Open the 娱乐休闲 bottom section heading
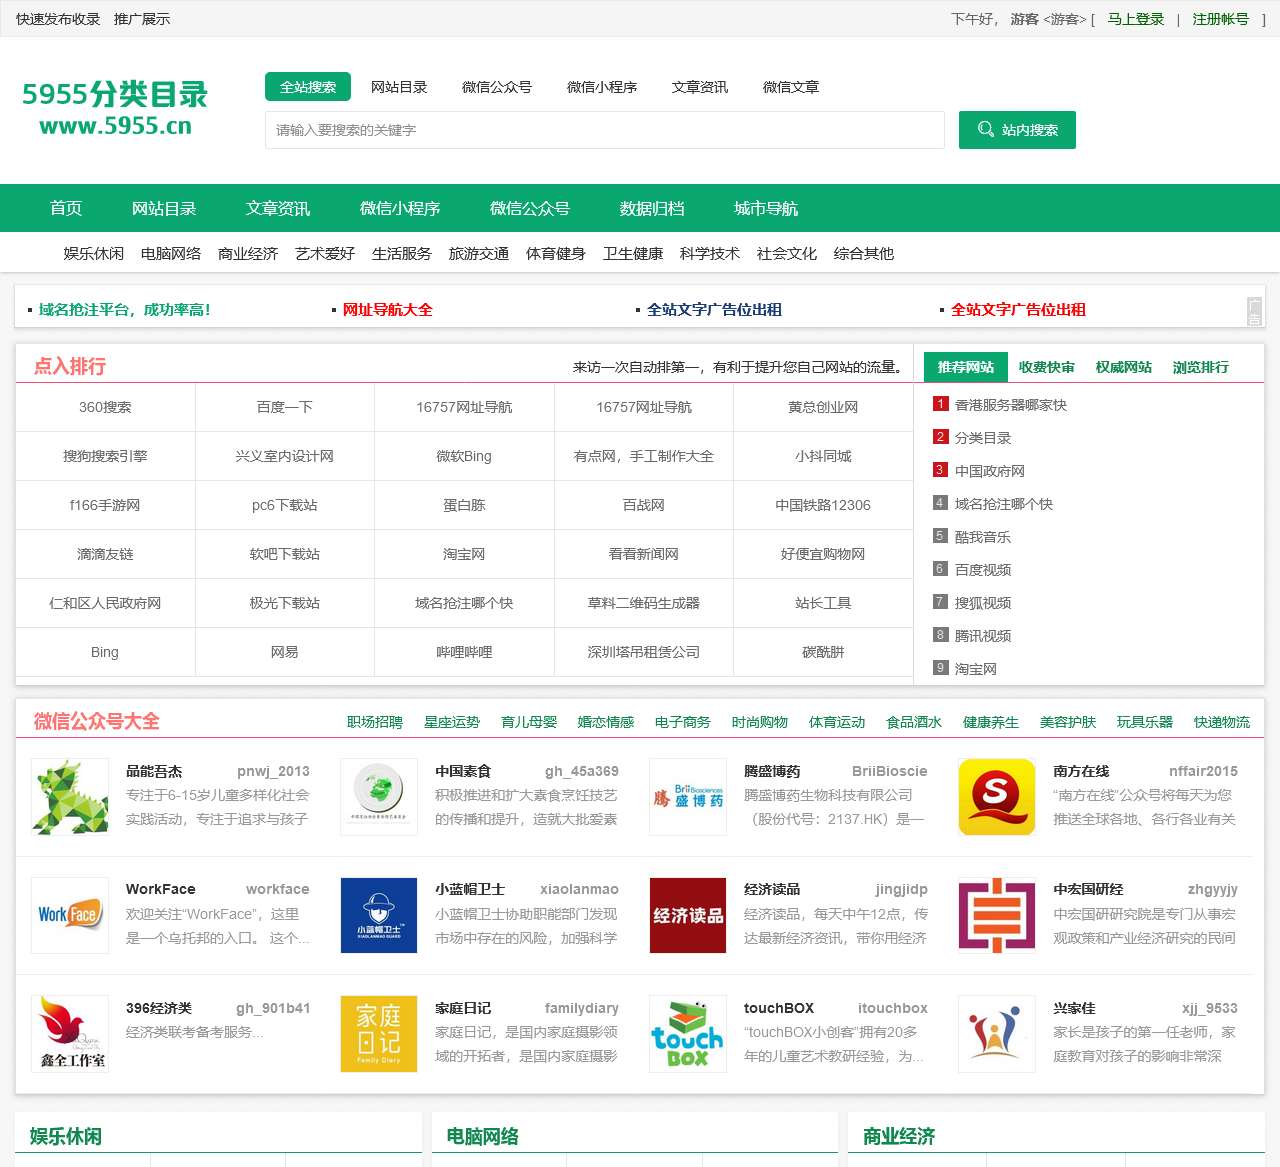This screenshot has width=1280, height=1167. pyautogui.click(x=66, y=1136)
